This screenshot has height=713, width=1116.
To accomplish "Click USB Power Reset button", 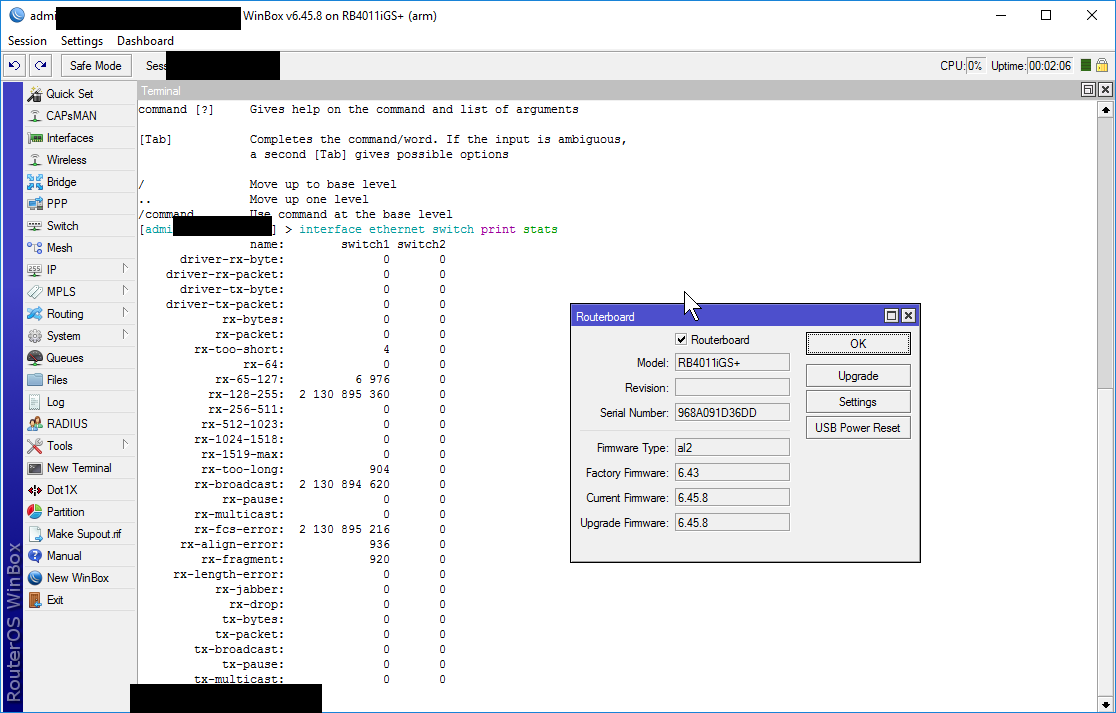I will [x=858, y=428].
